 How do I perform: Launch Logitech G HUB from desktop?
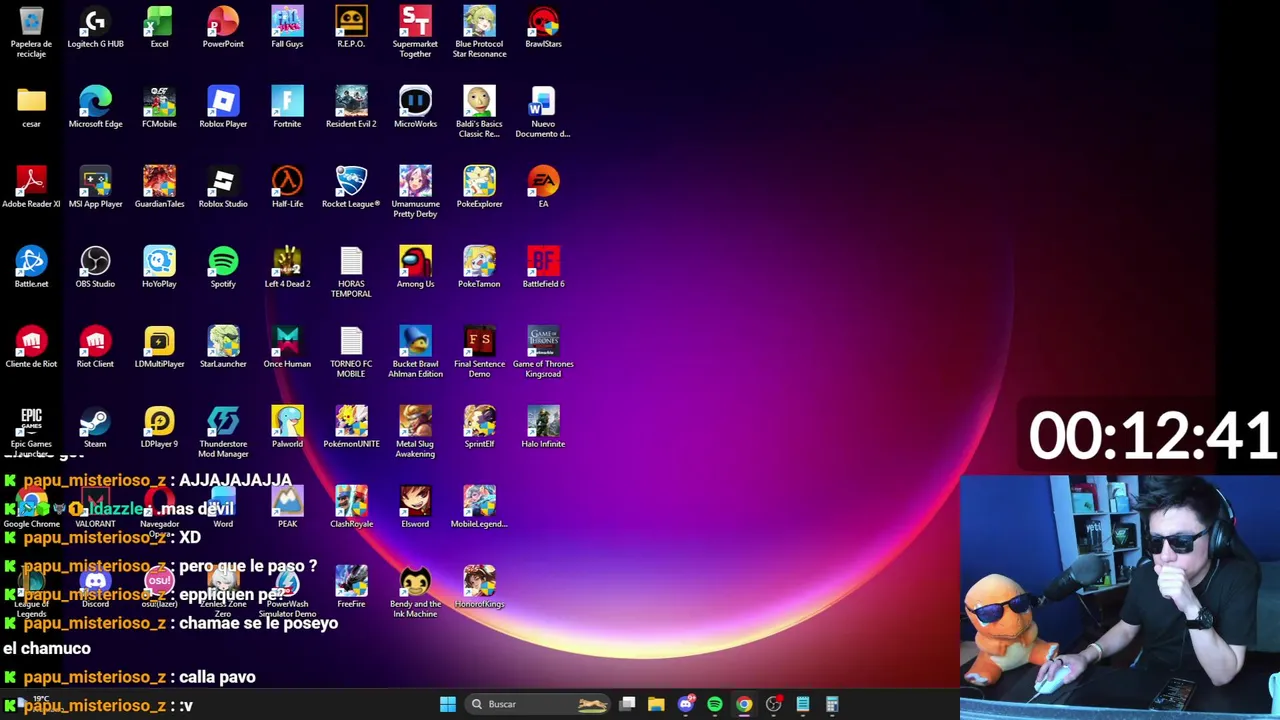[95, 28]
